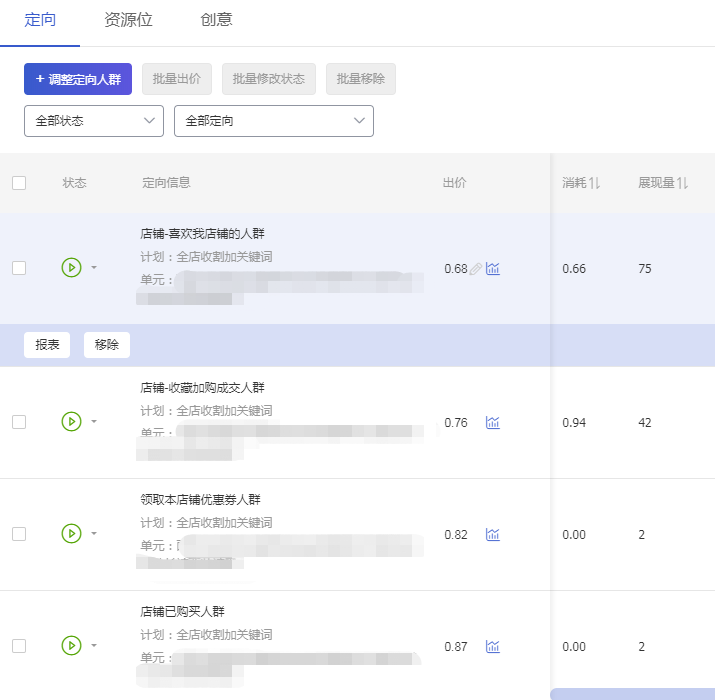715x700 pixels.
Task: Expand status arrow for 店铺已购买人群 row
Action: click(x=94, y=646)
